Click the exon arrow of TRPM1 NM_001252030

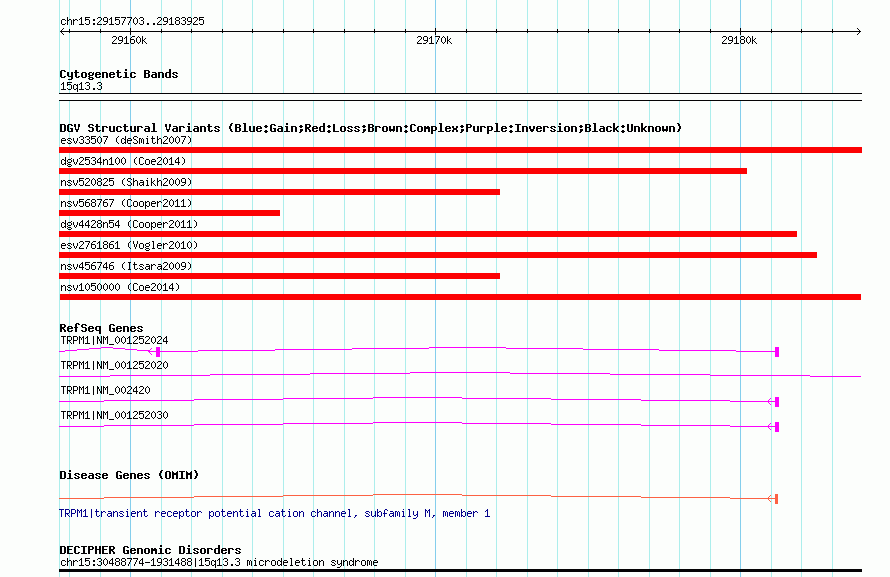(x=773, y=427)
